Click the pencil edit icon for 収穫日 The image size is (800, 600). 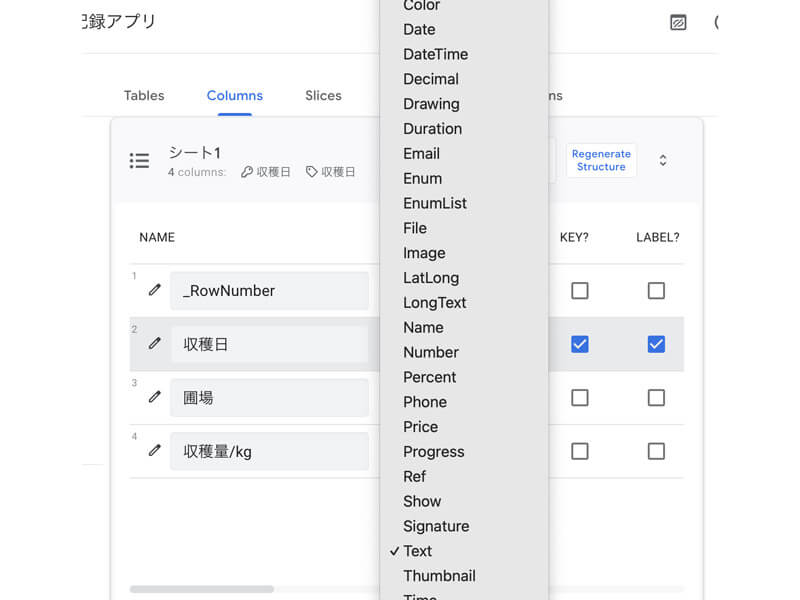[x=154, y=343]
